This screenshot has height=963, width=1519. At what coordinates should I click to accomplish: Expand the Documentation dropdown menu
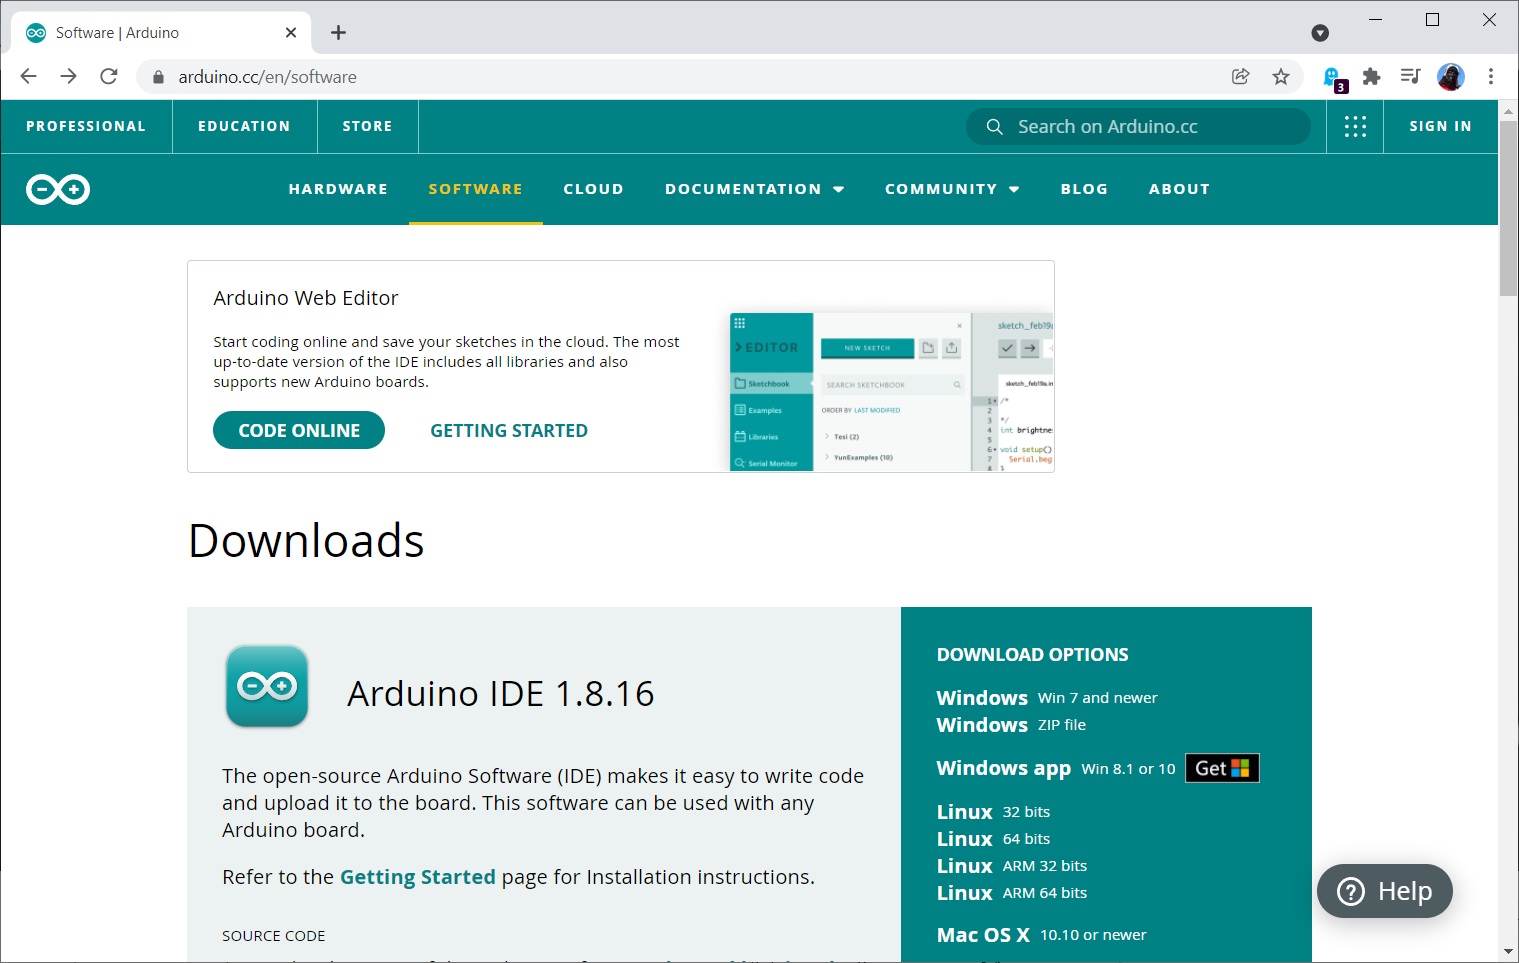755,189
